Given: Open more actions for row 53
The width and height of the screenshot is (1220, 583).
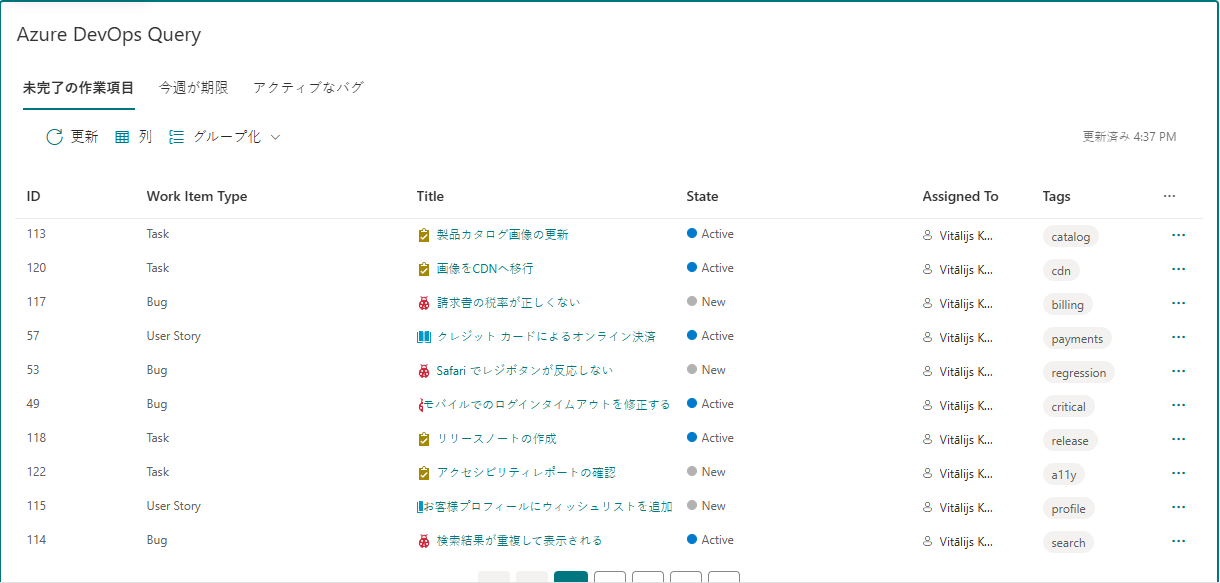Looking at the screenshot, I should 1178,371.
